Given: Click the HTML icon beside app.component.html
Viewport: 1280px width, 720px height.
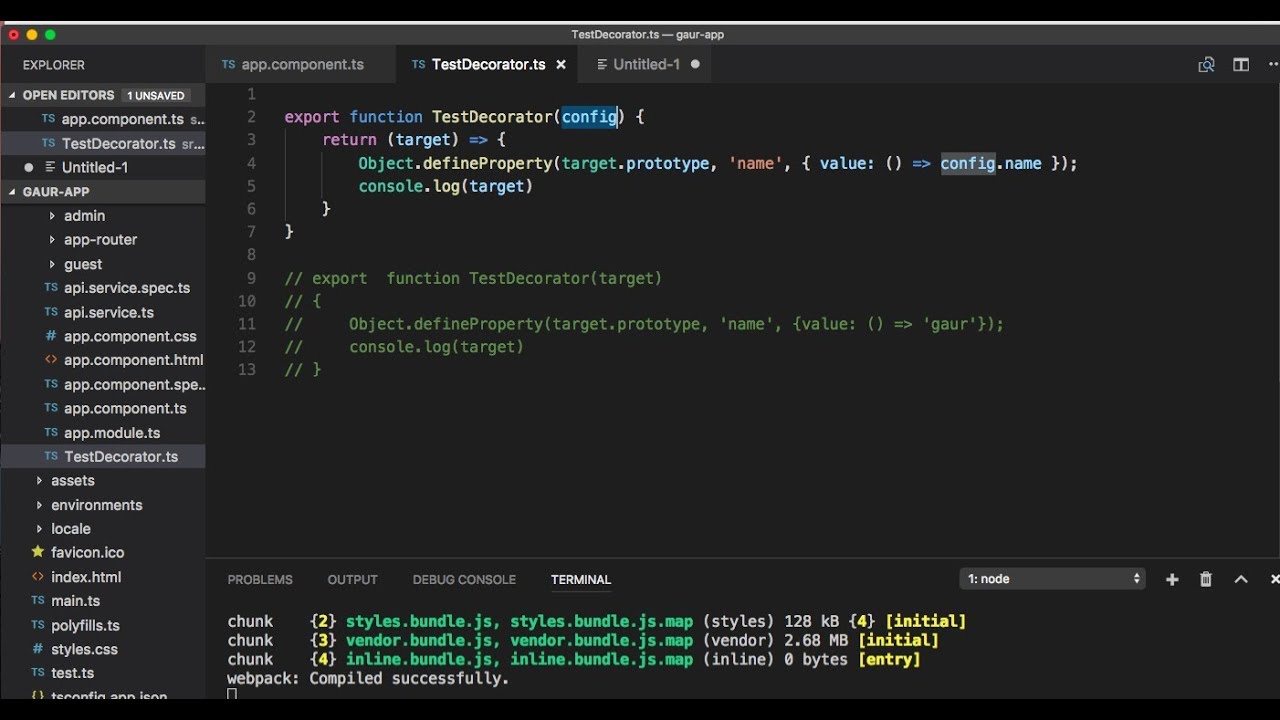Looking at the screenshot, I should tap(51, 360).
